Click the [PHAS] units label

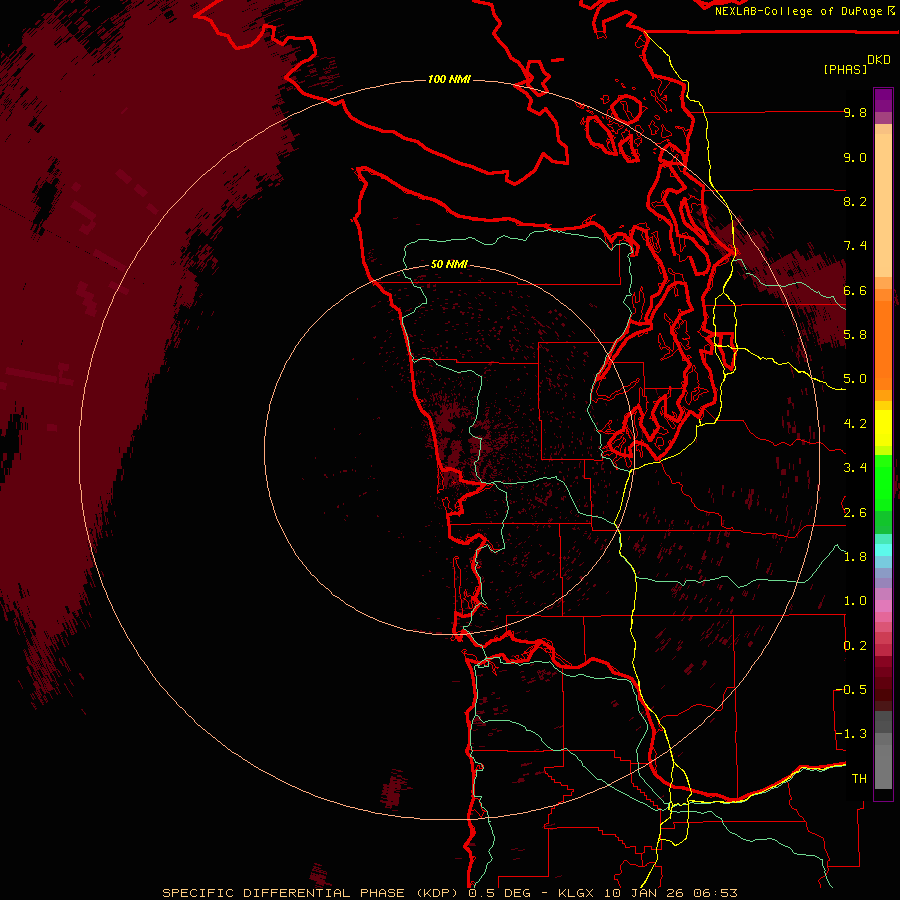tap(845, 69)
